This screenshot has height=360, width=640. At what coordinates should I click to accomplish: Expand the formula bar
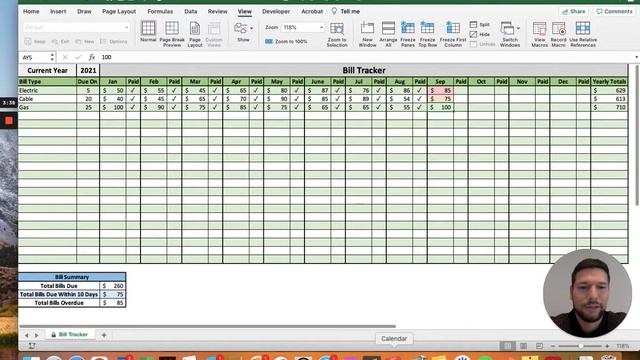click(636, 57)
